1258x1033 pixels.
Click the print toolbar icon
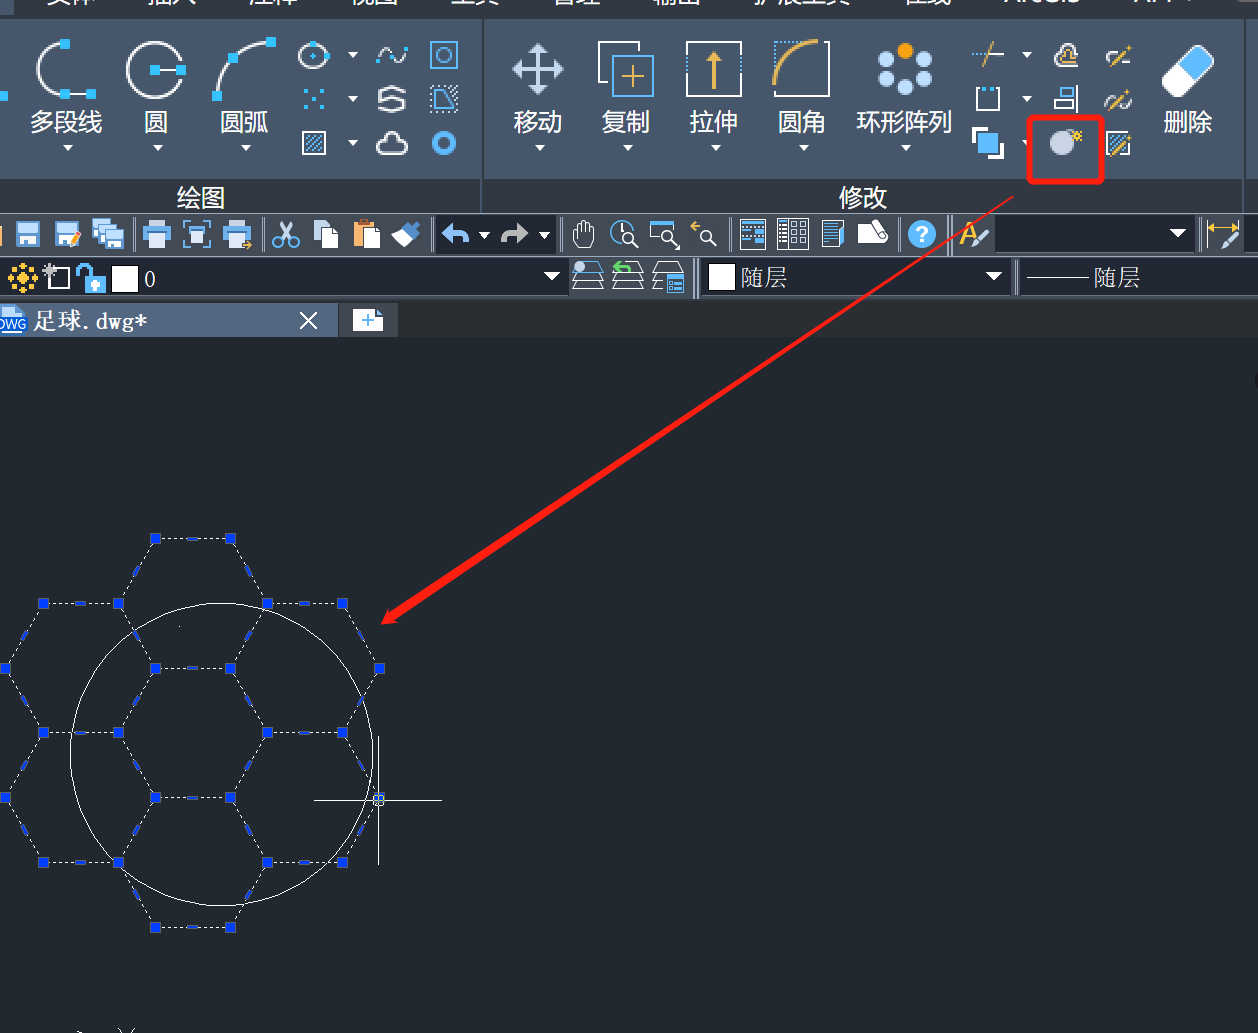[157, 235]
